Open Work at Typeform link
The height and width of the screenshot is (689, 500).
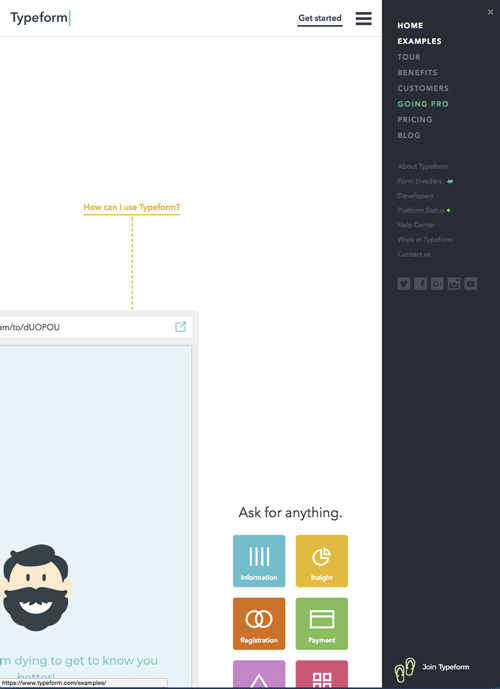pyautogui.click(x=425, y=239)
